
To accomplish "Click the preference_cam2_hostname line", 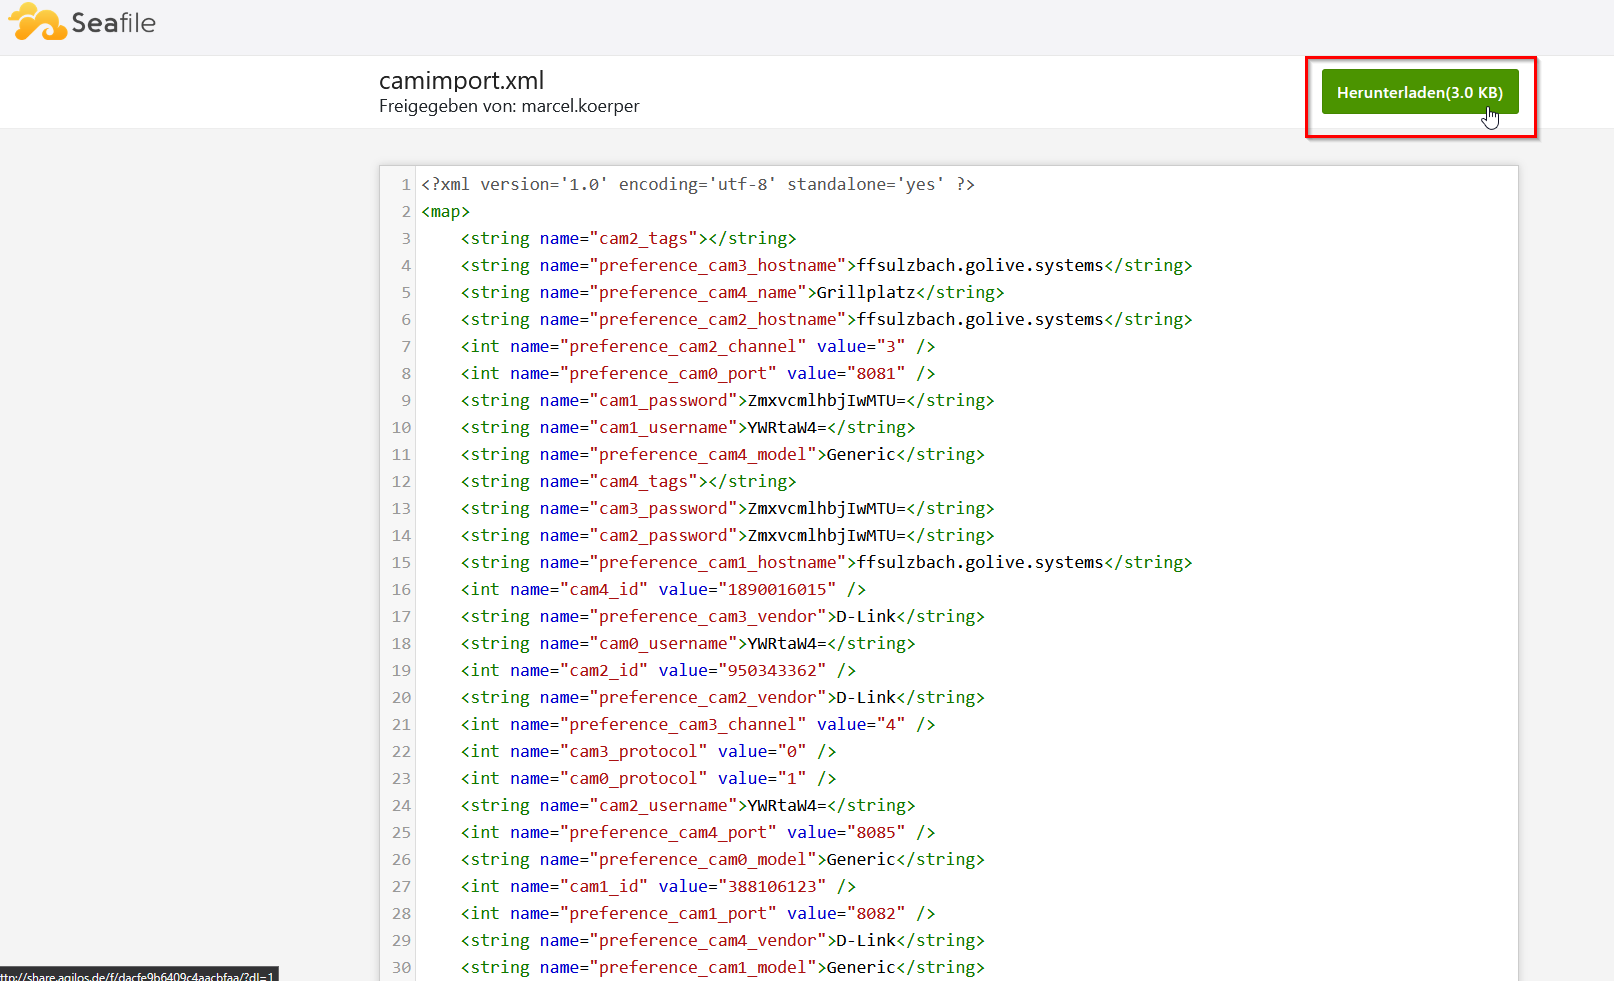I will [x=826, y=319].
